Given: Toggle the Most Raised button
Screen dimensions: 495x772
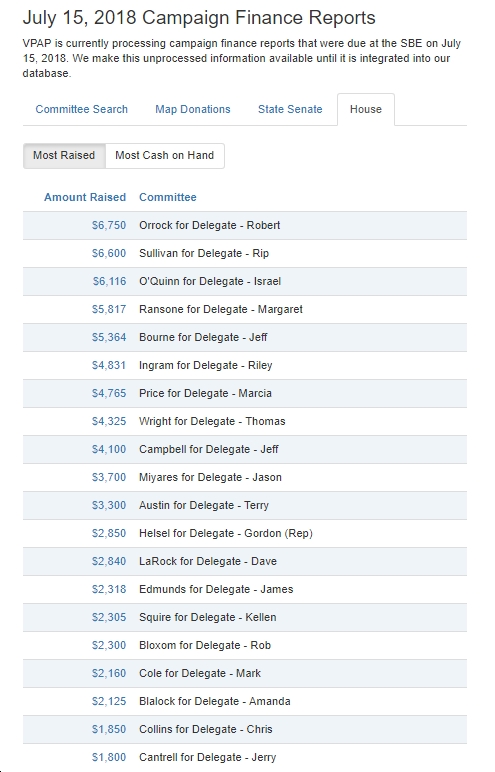Looking at the screenshot, I should click(64, 156).
